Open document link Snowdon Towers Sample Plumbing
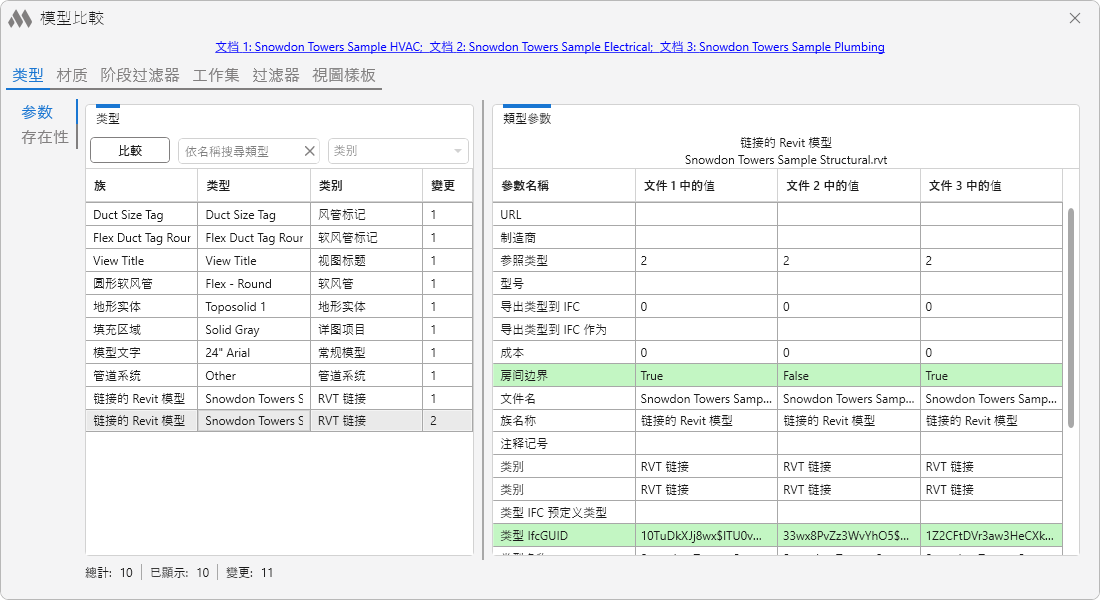 pyautogui.click(x=772, y=47)
